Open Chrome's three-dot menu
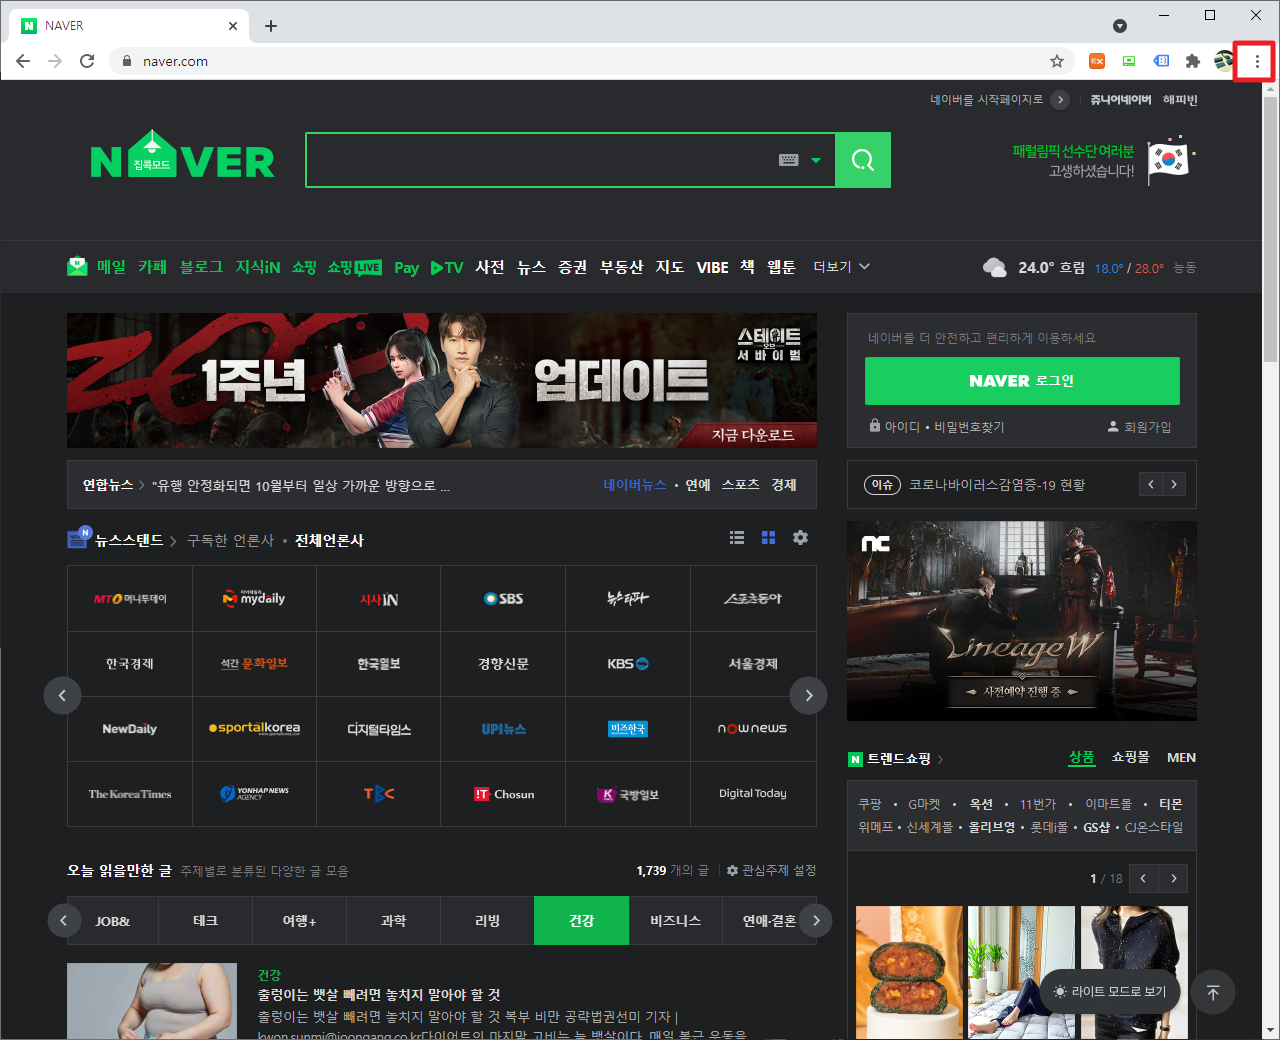 [x=1257, y=61]
